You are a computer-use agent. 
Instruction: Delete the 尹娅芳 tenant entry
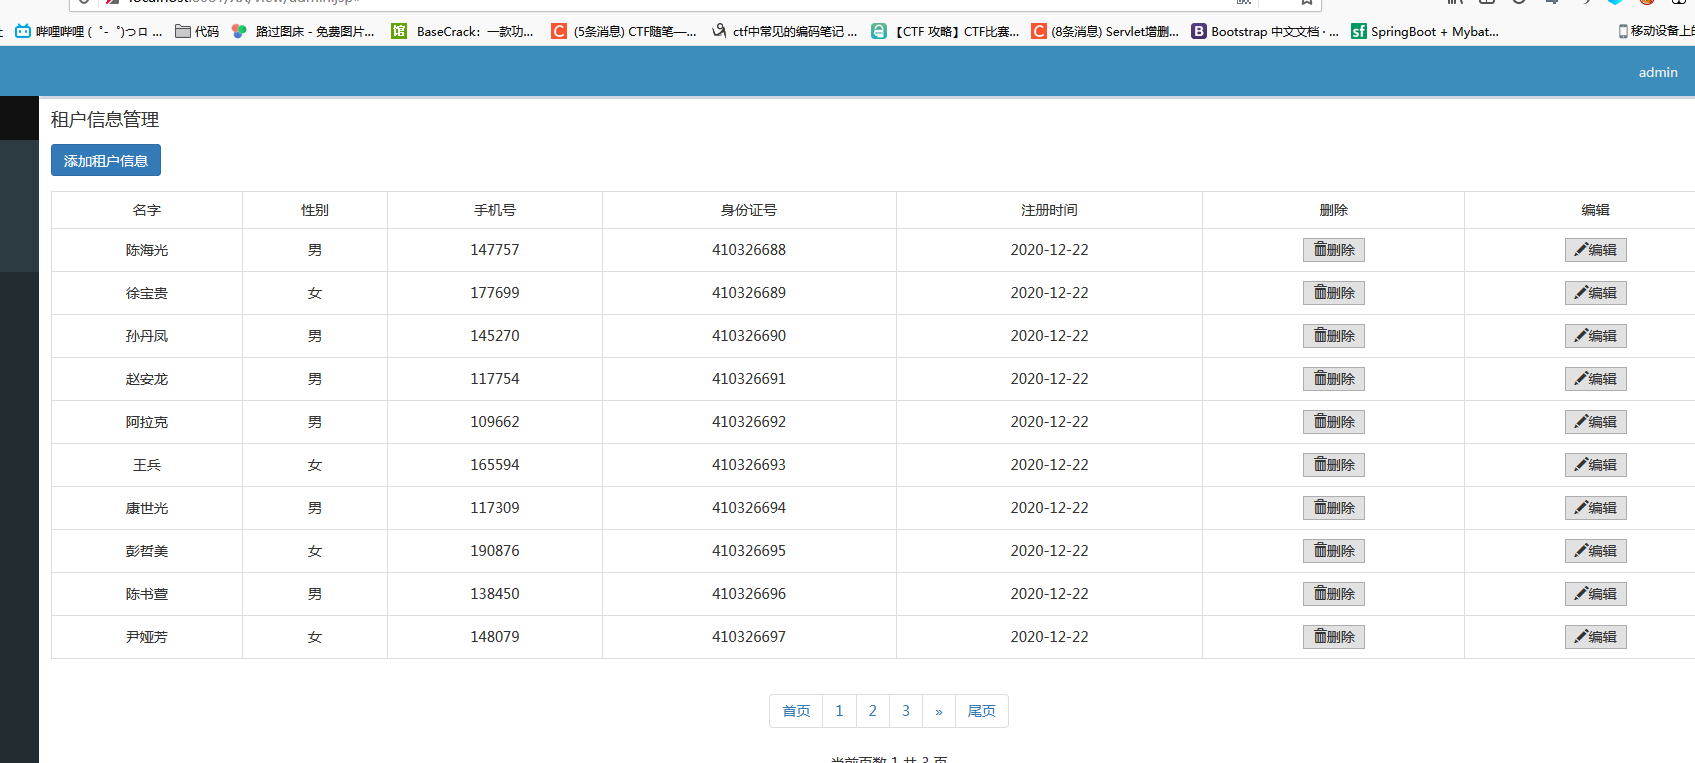coord(1333,637)
